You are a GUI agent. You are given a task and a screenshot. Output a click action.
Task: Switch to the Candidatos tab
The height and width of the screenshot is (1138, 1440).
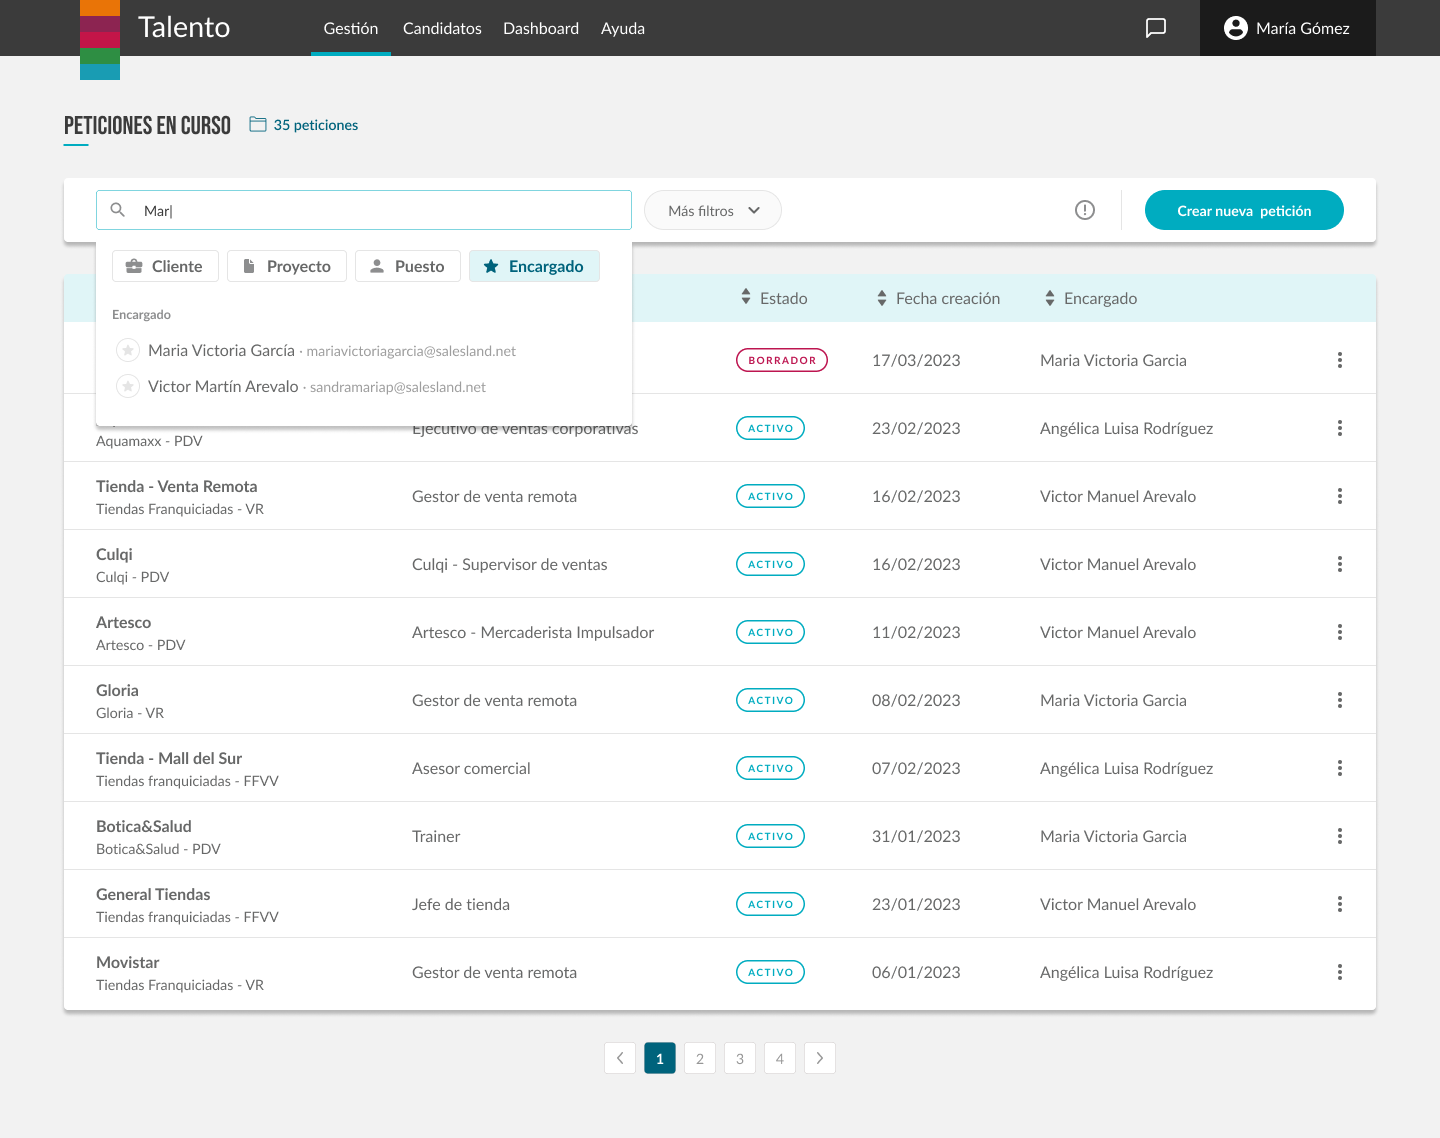(442, 28)
